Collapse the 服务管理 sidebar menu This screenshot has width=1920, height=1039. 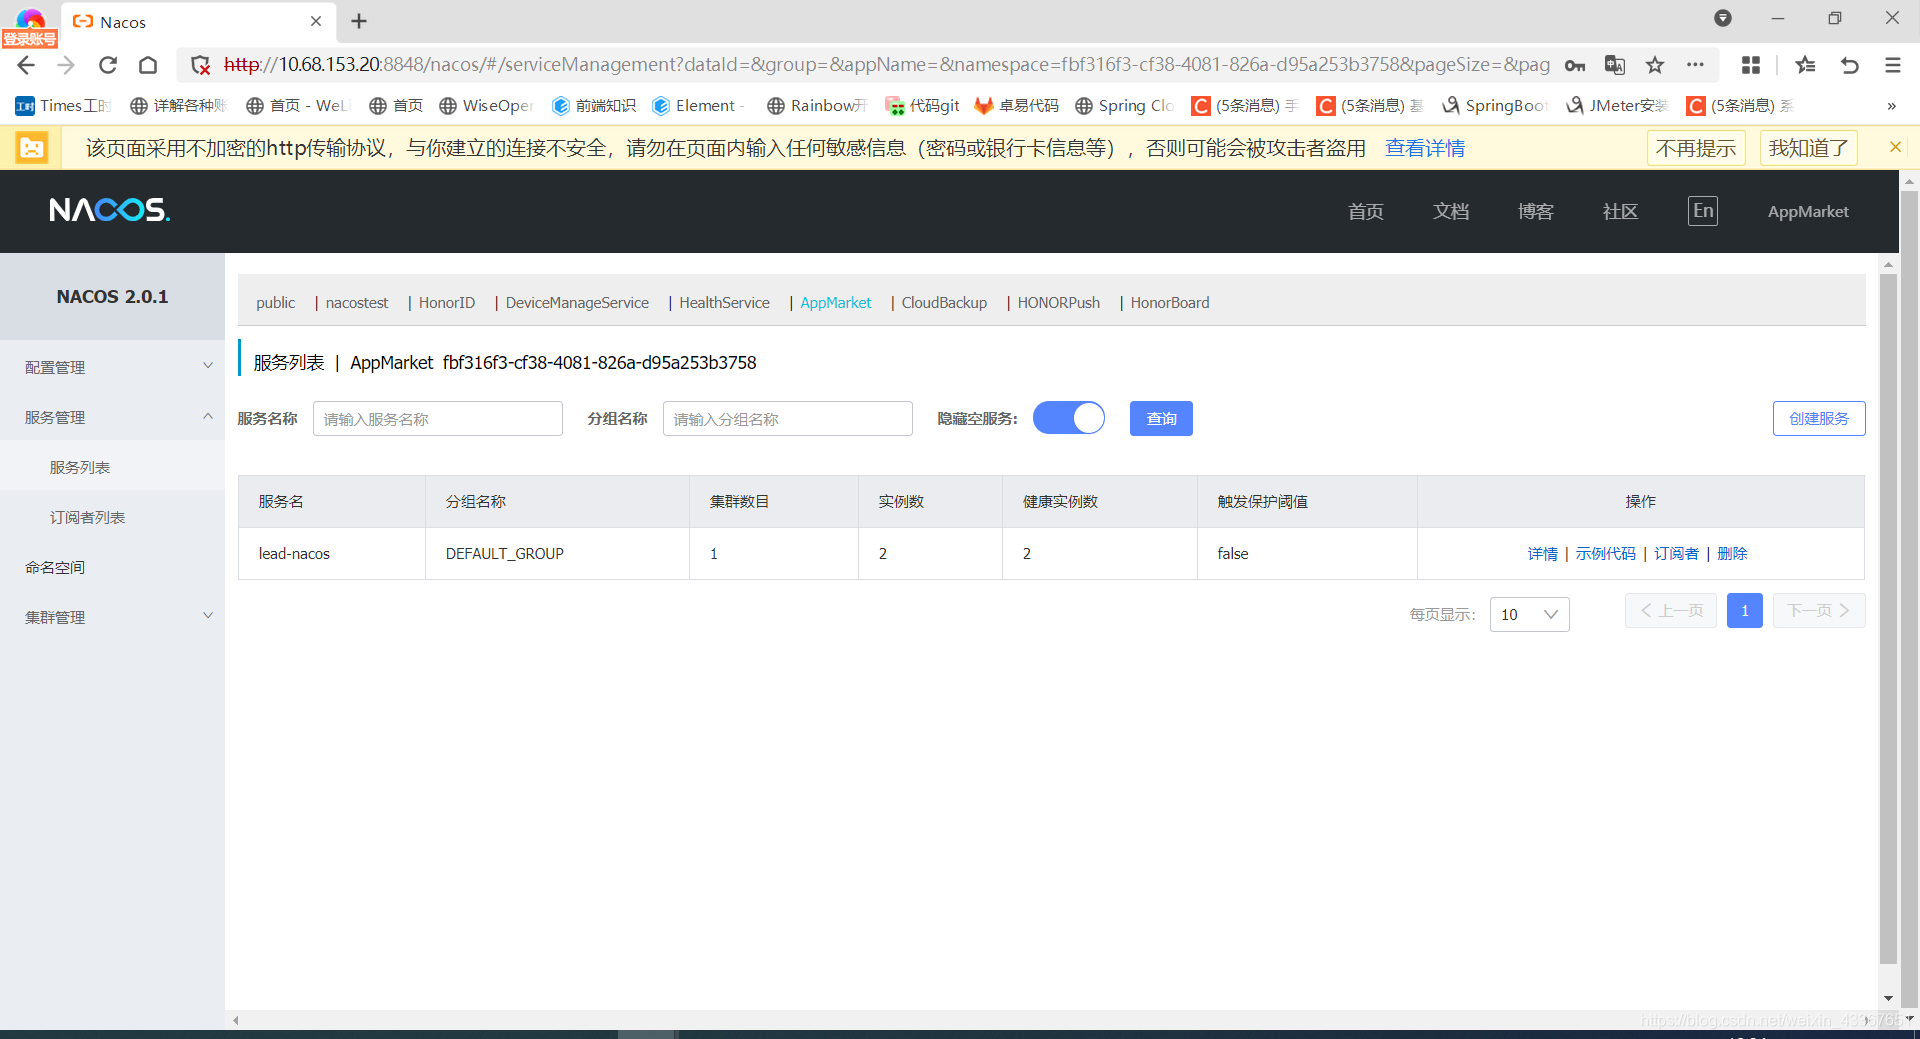tap(112, 417)
